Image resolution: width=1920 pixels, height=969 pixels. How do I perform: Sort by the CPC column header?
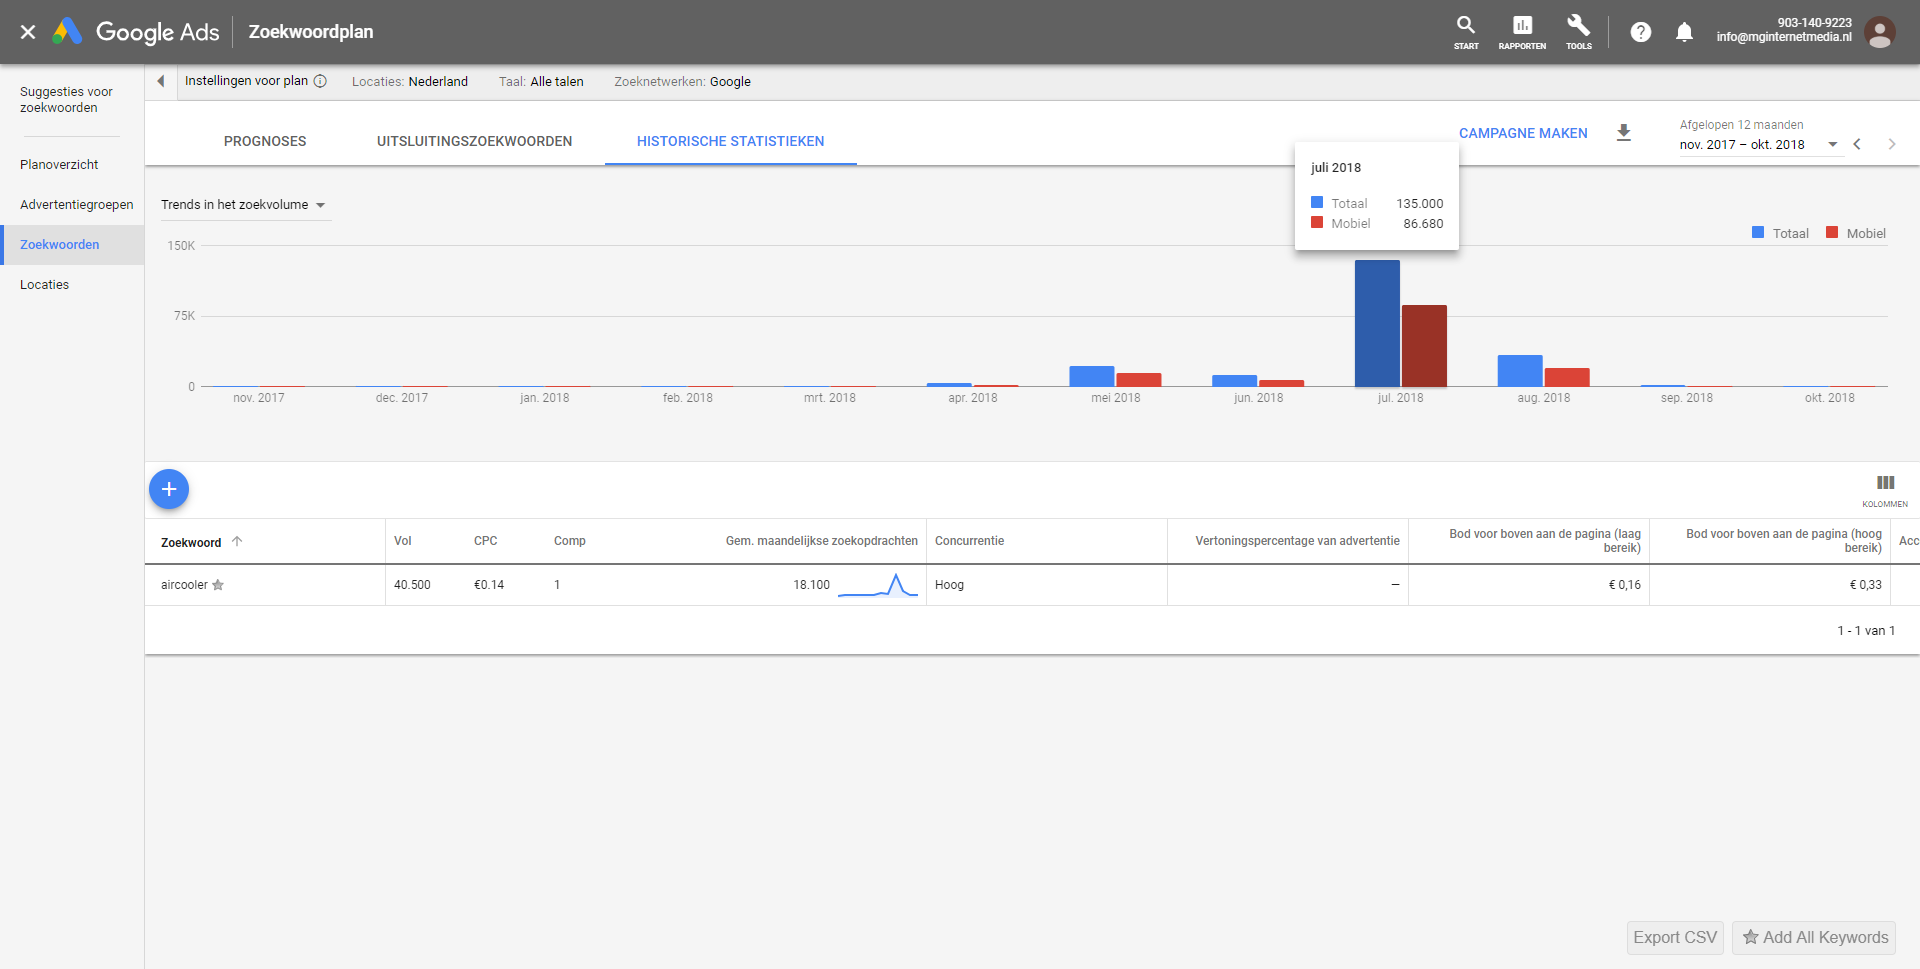(485, 541)
